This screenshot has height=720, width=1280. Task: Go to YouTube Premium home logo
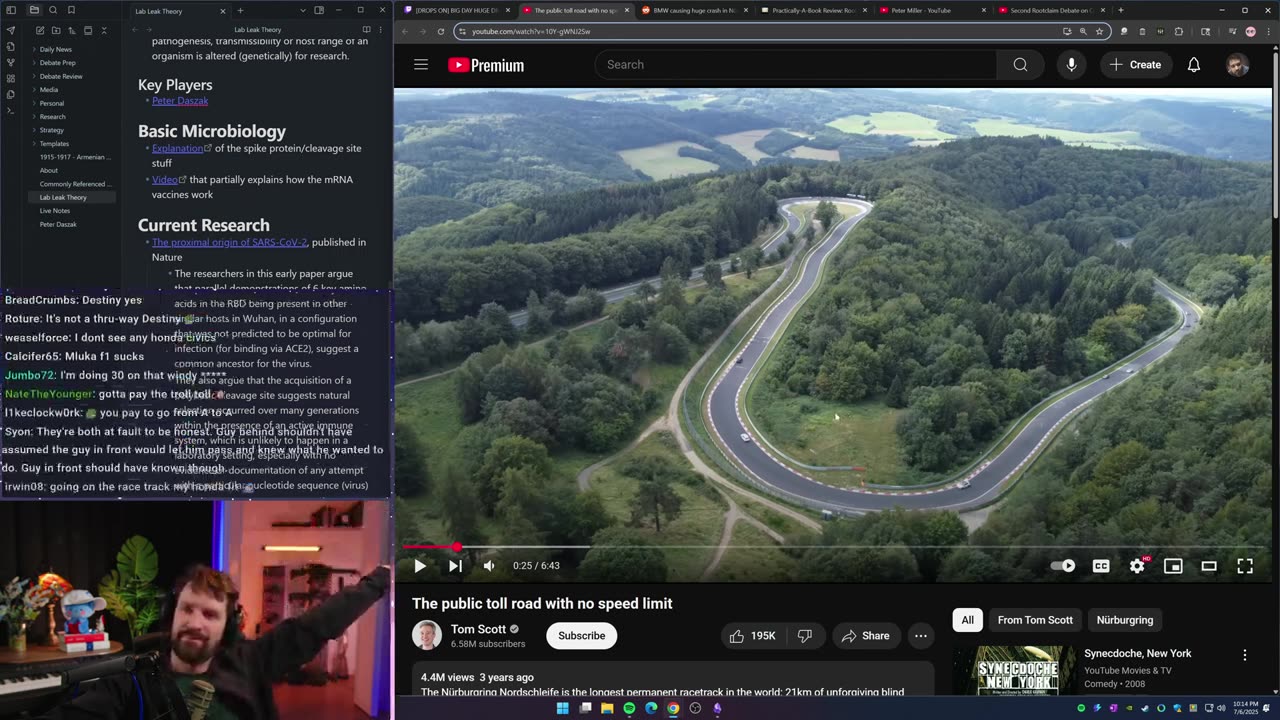click(486, 65)
